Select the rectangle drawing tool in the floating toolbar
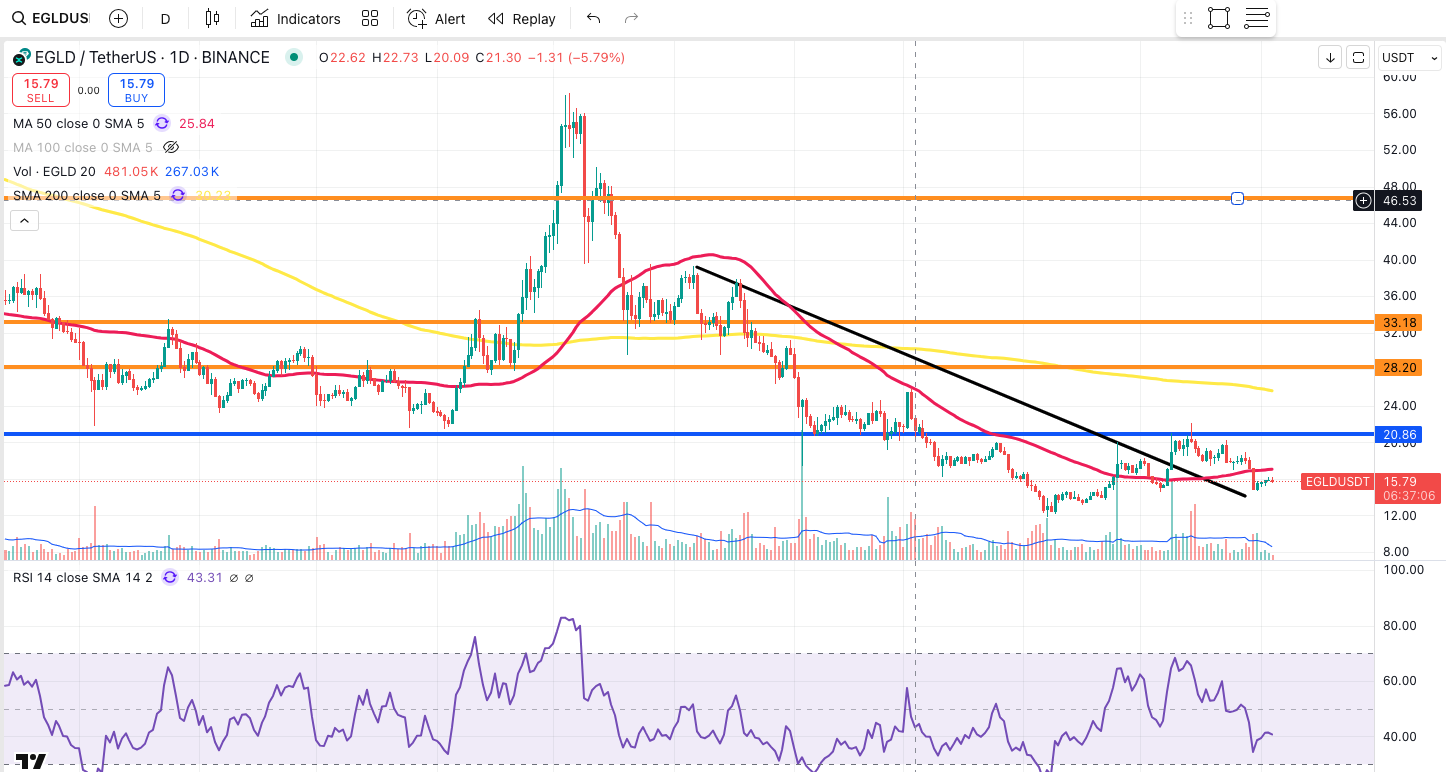Image resolution: width=1446 pixels, height=772 pixels. click(1218, 18)
